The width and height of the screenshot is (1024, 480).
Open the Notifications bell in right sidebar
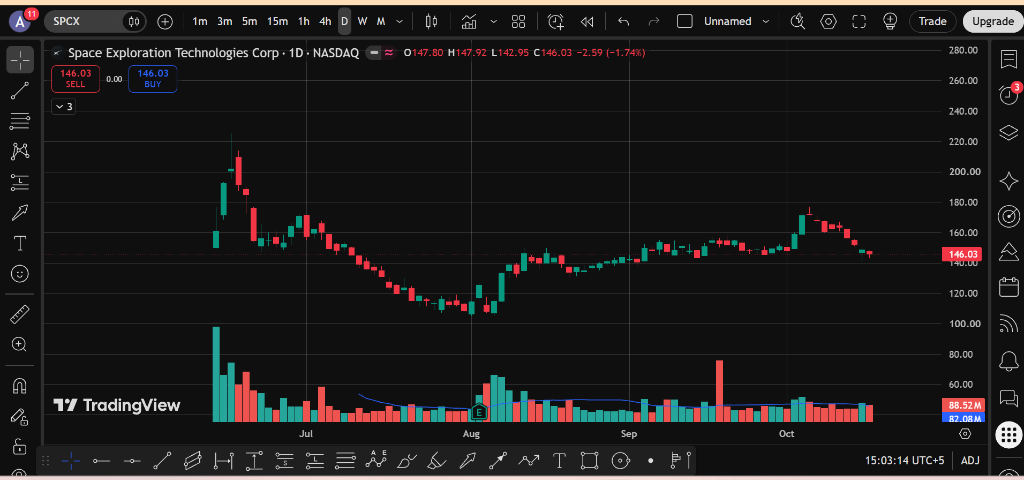point(1009,360)
